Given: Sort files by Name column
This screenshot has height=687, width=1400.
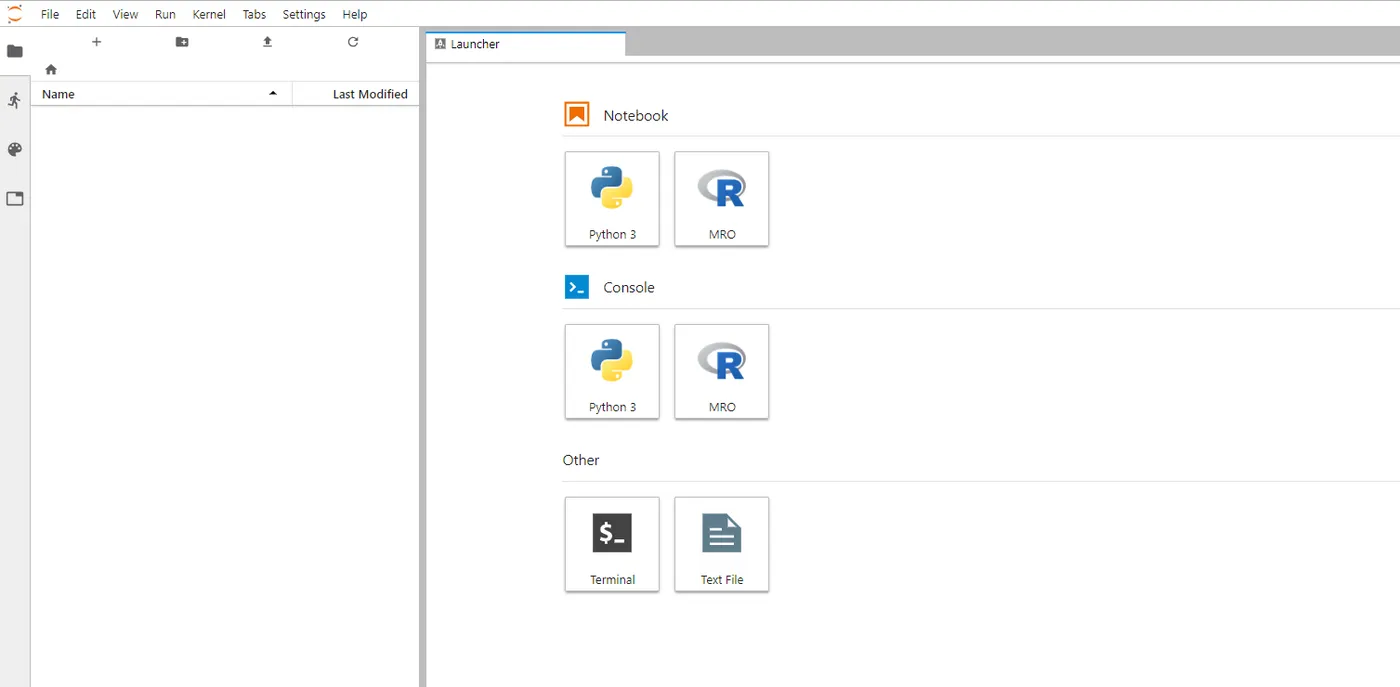Looking at the screenshot, I should point(161,94).
